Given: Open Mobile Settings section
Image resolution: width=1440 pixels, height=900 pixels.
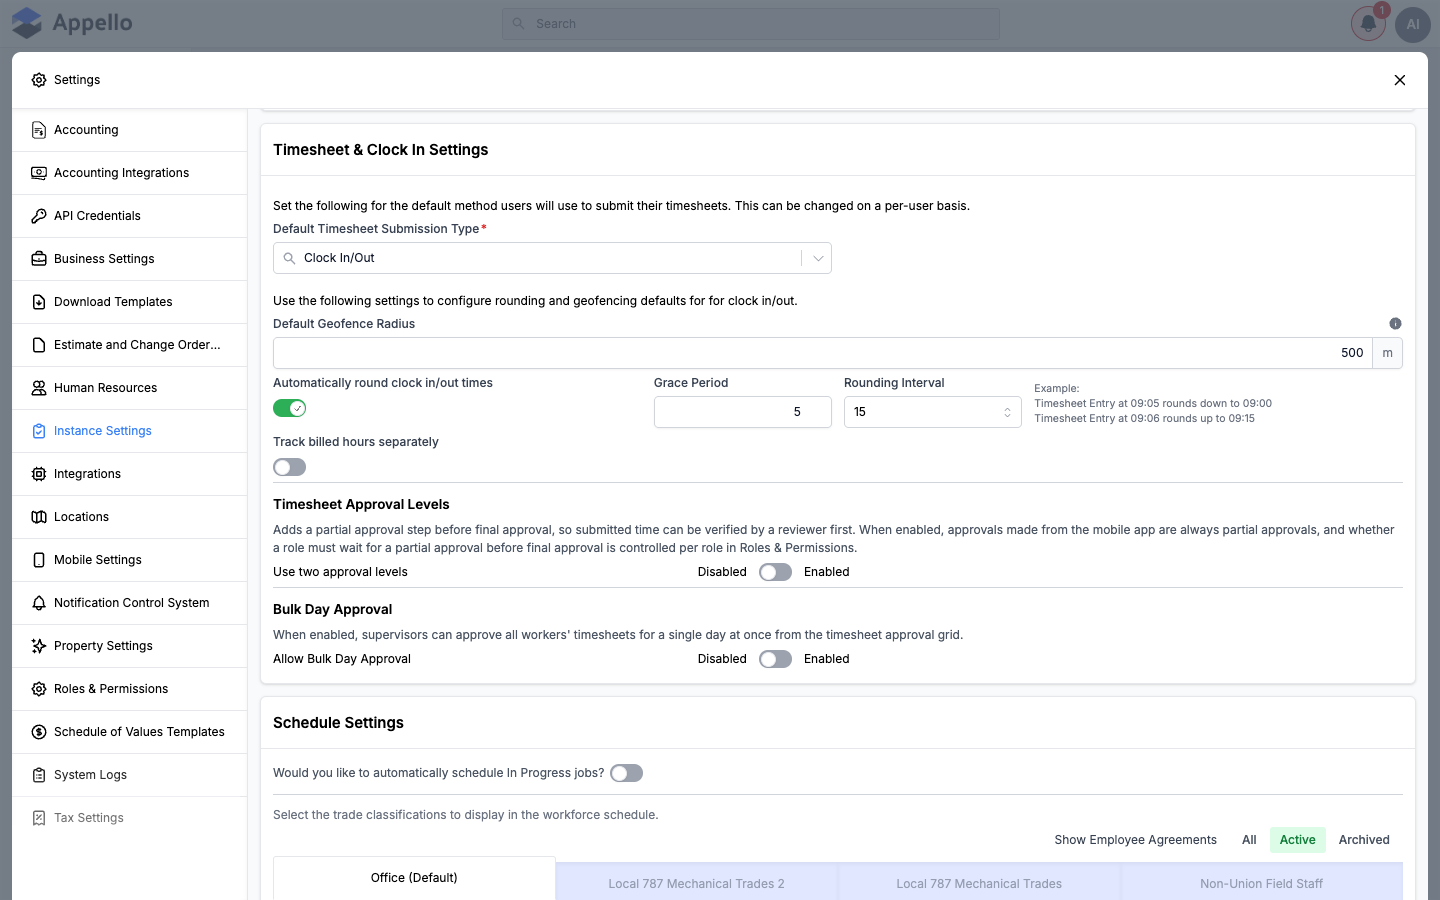Looking at the screenshot, I should pos(129,560).
